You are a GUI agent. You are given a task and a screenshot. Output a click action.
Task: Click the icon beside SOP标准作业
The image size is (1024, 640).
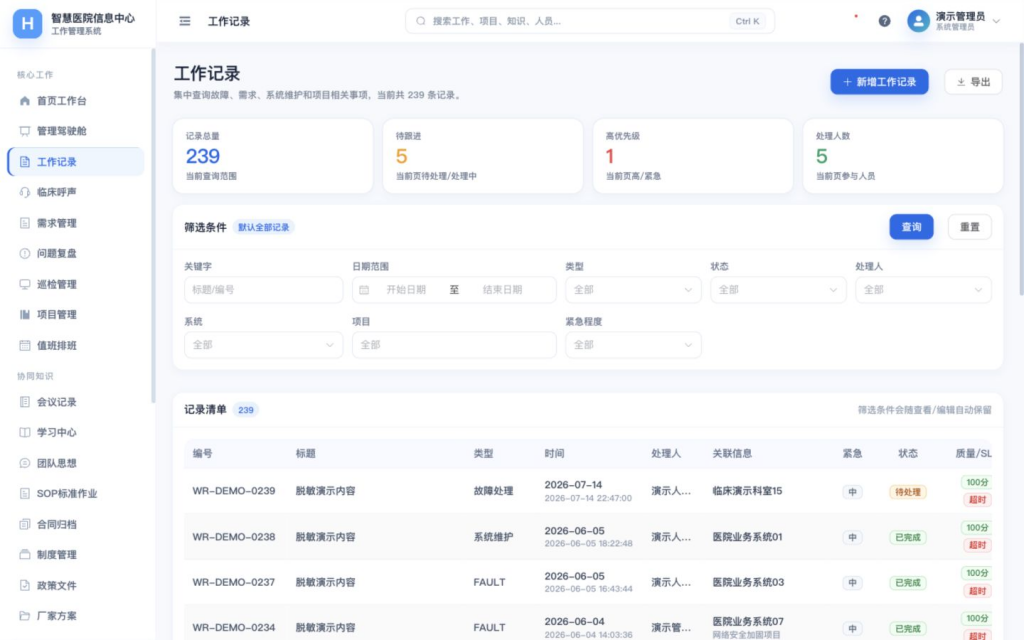[25, 494]
